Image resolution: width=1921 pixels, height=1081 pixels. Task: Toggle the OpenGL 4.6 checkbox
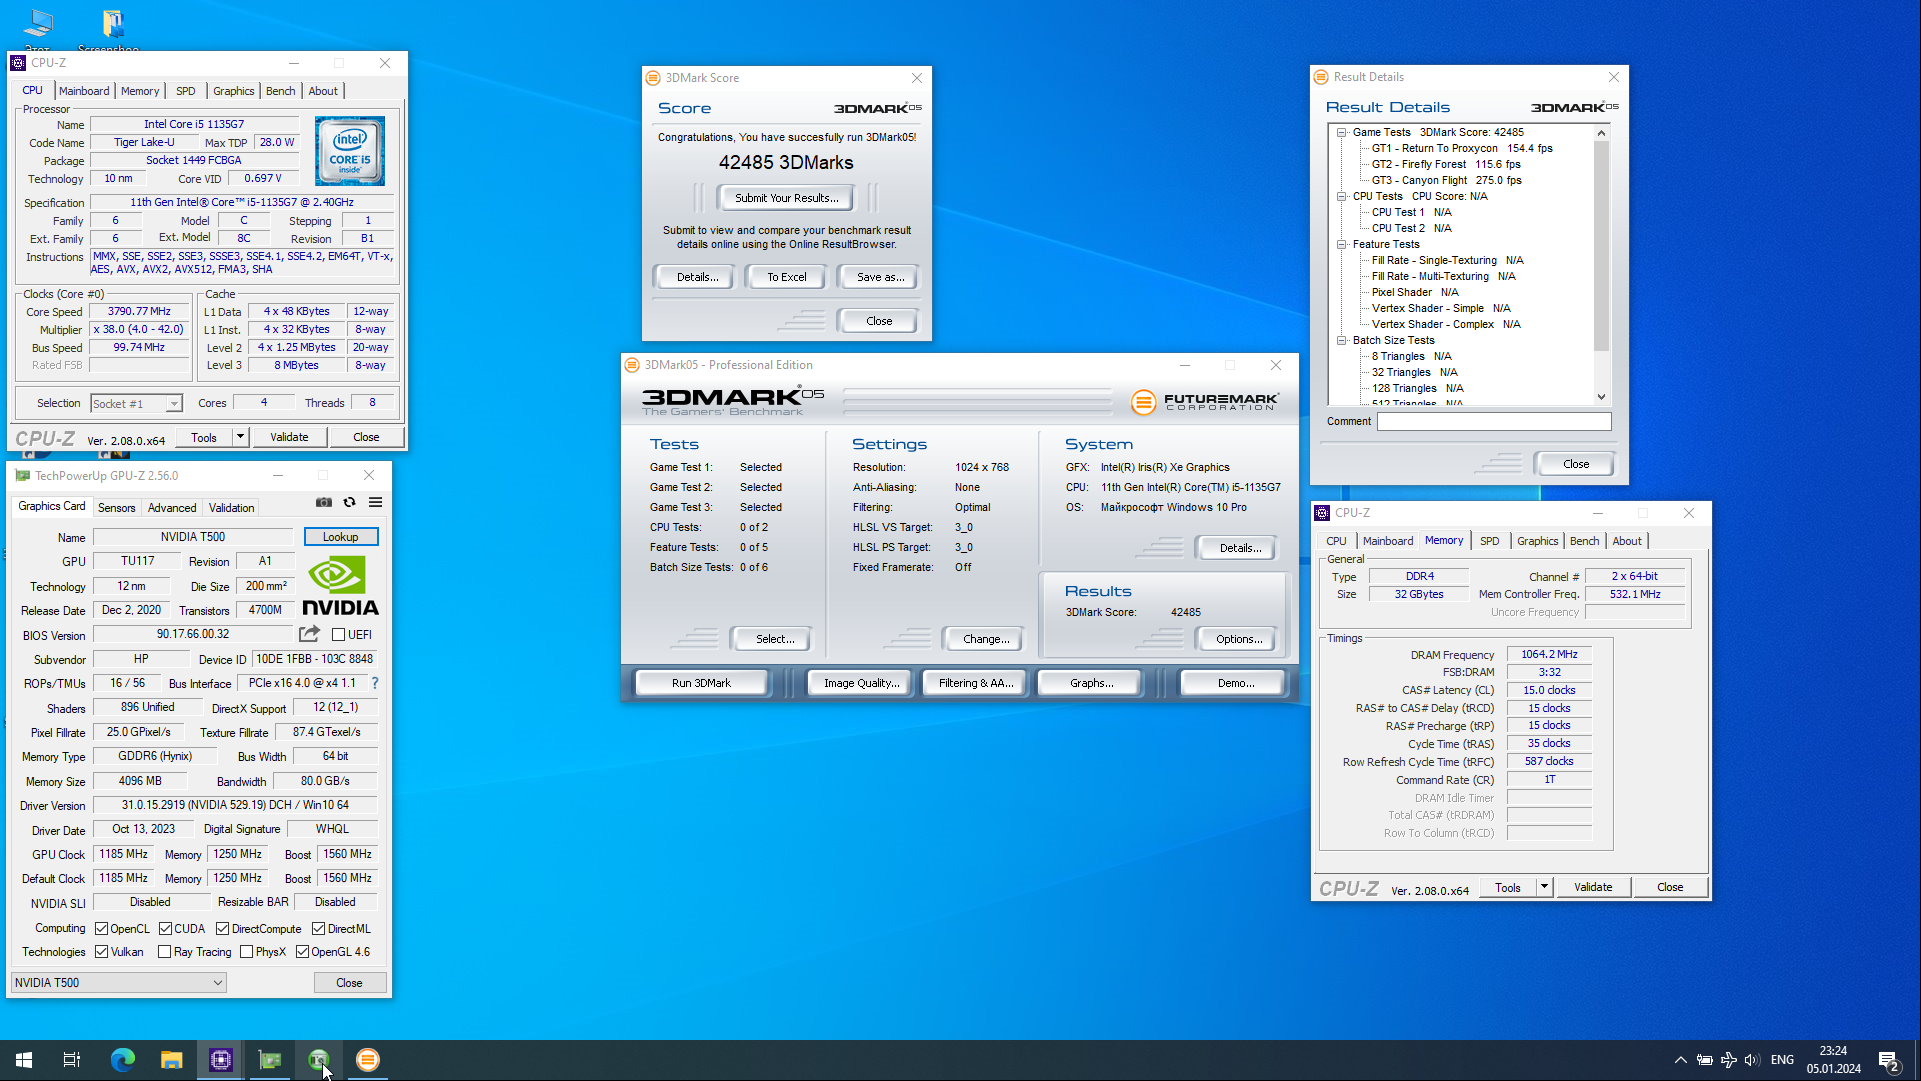(302, 952)
